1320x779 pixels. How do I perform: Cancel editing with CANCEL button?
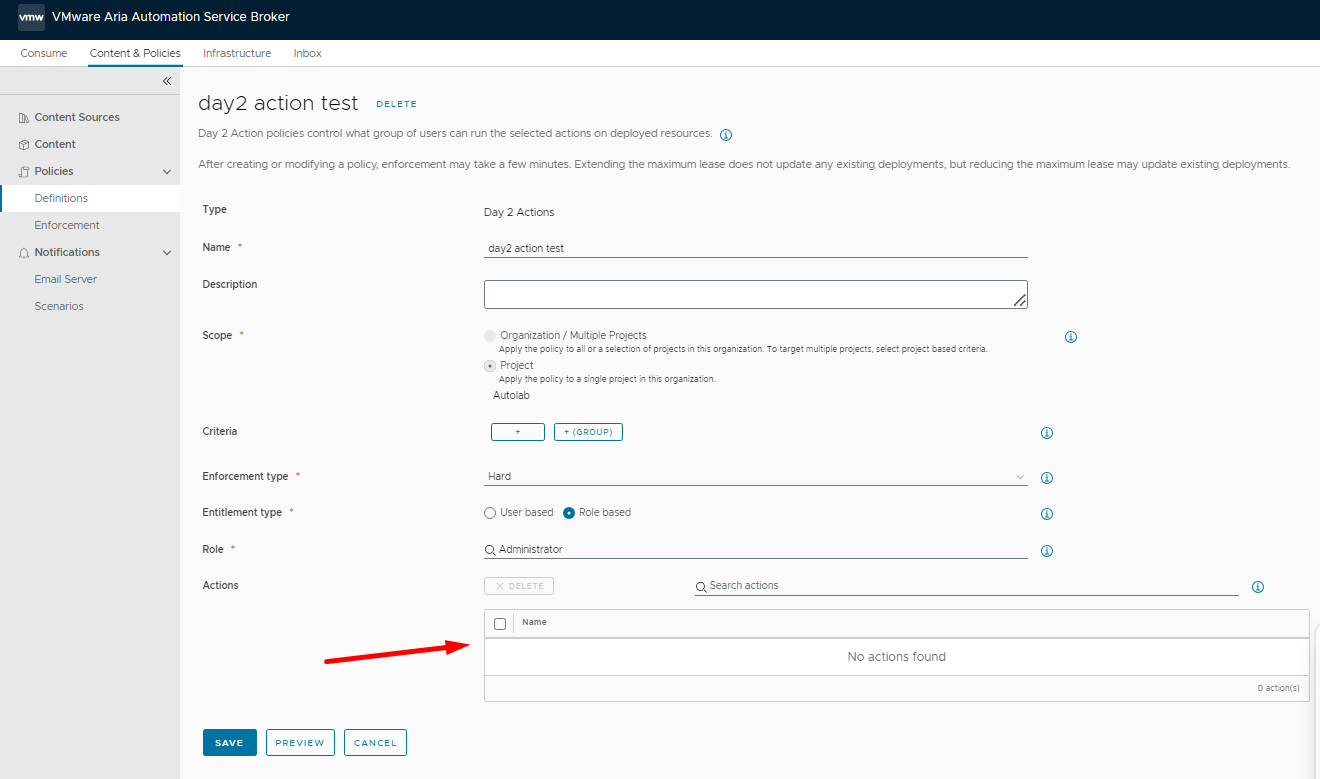[375, 742]
